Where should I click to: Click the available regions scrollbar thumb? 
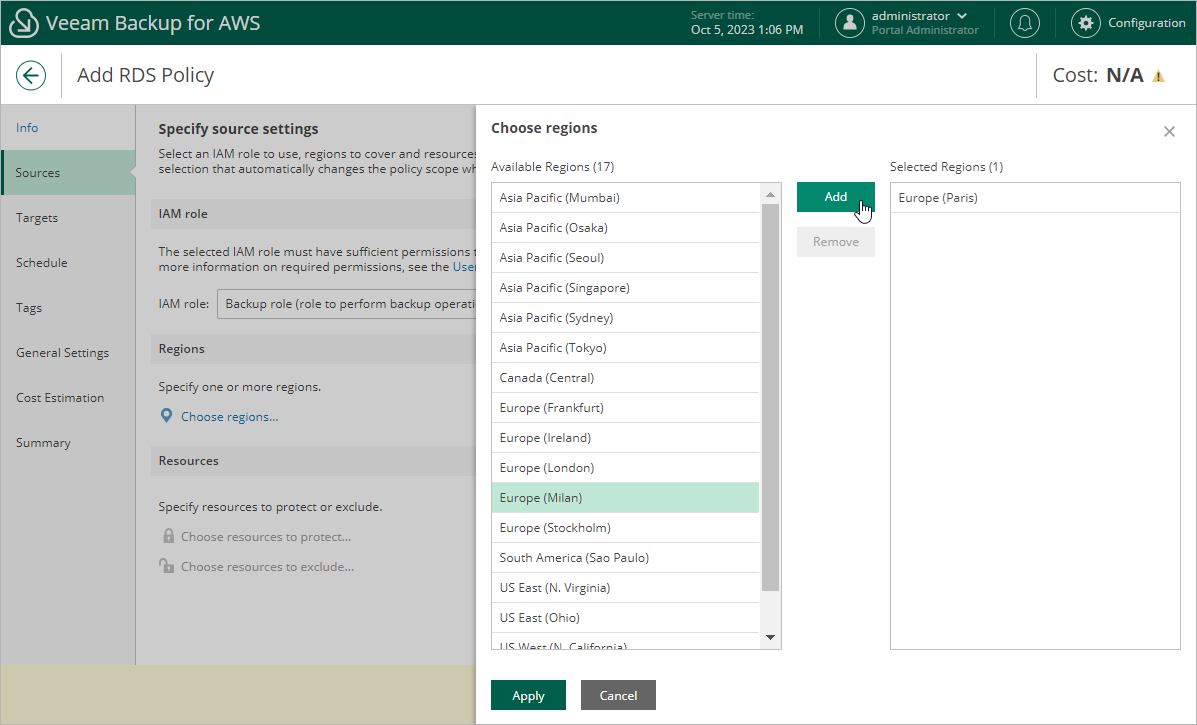click(x=770, y=397)
